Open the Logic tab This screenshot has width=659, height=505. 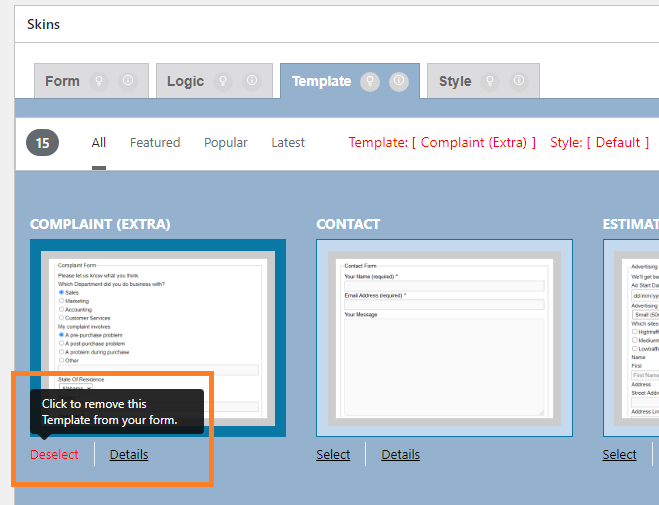[x=186, y=81]
